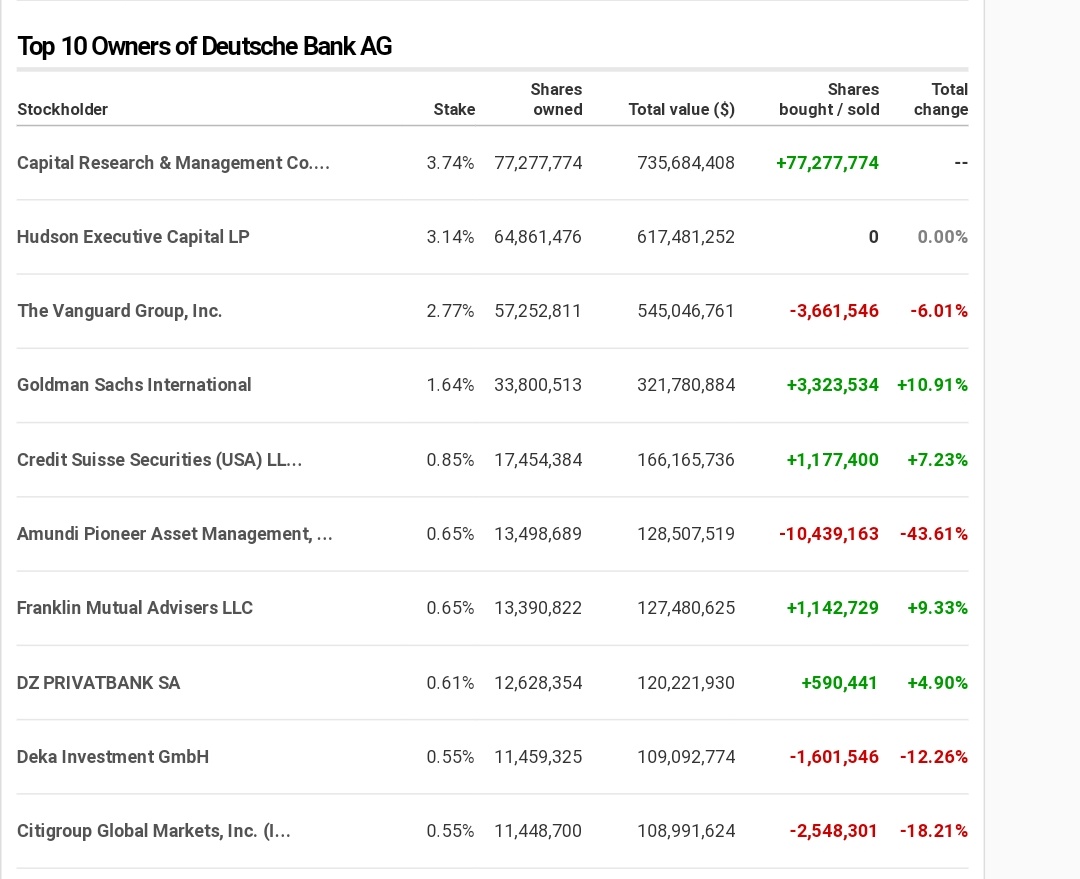Select the +10.91% total change

click(933, 384)
